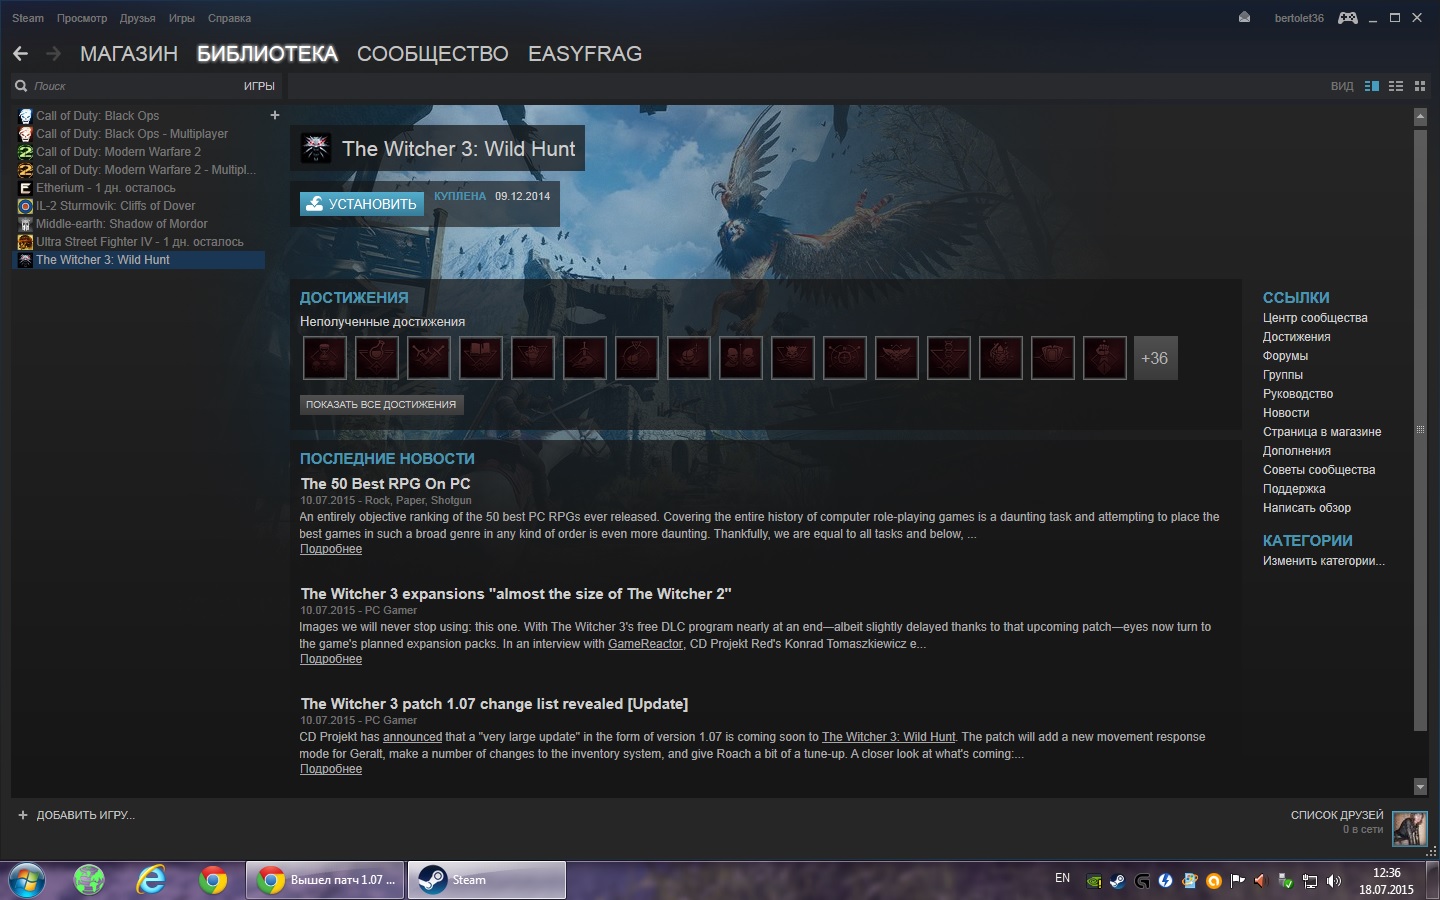This screenshot has width=1440, height=900.
Task: Click the GameReactor link in news
Action: [x=645, y=644]
